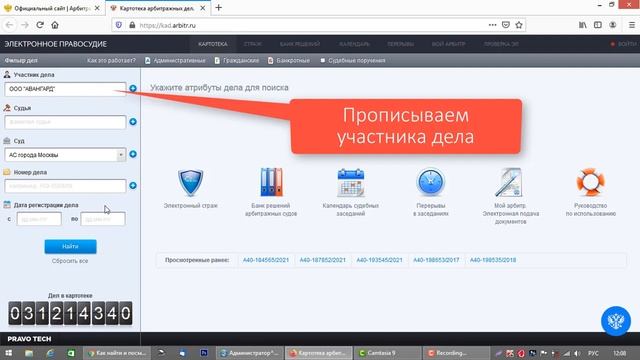
Task: Click the Pocket save icon in address bar
Action: point(506,25)
